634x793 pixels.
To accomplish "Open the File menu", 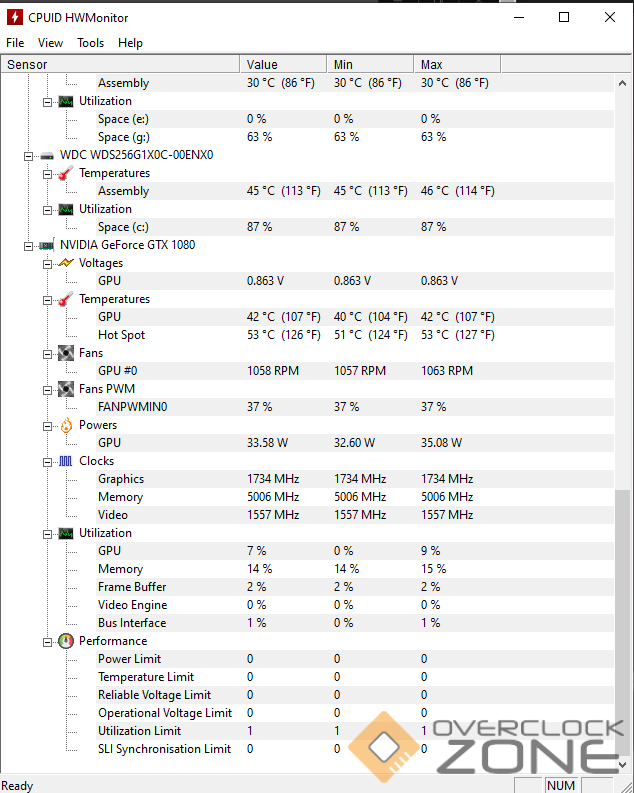I will (x=15, y=43).
